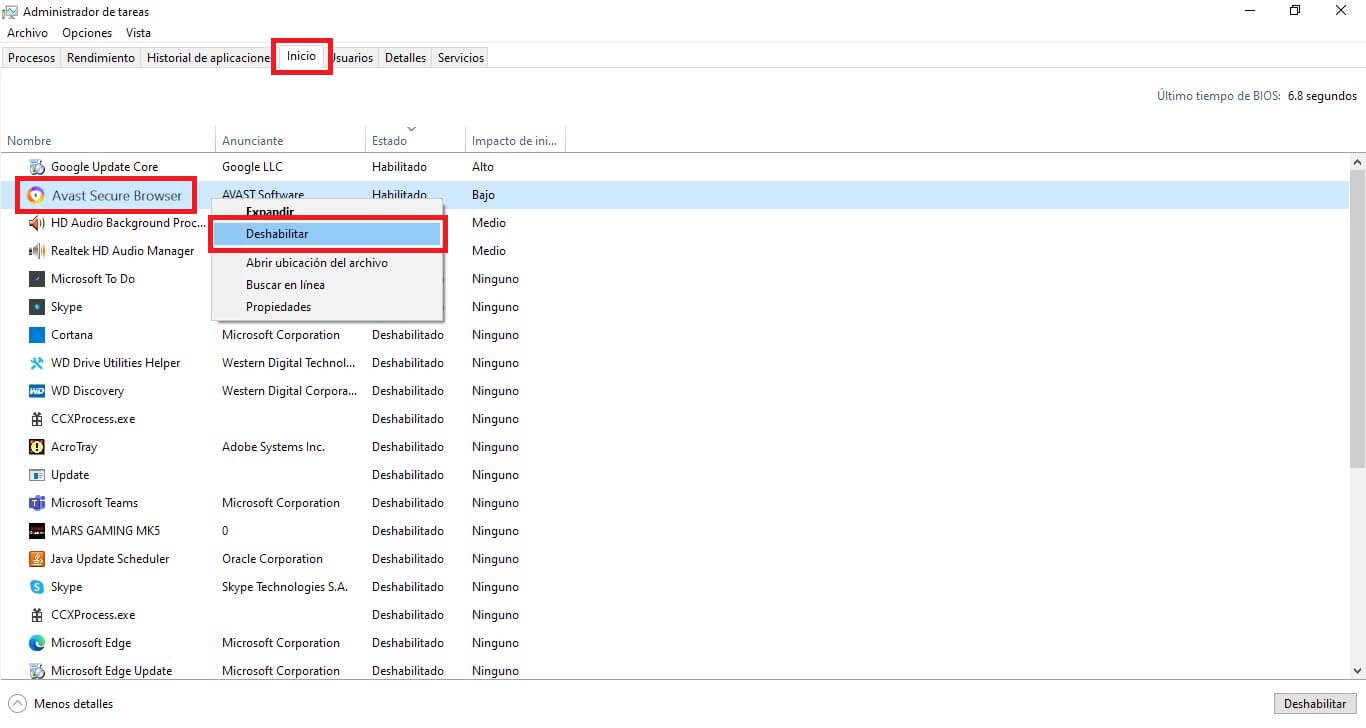
Task: Open the Servicios tab
Action: (461, 58)
